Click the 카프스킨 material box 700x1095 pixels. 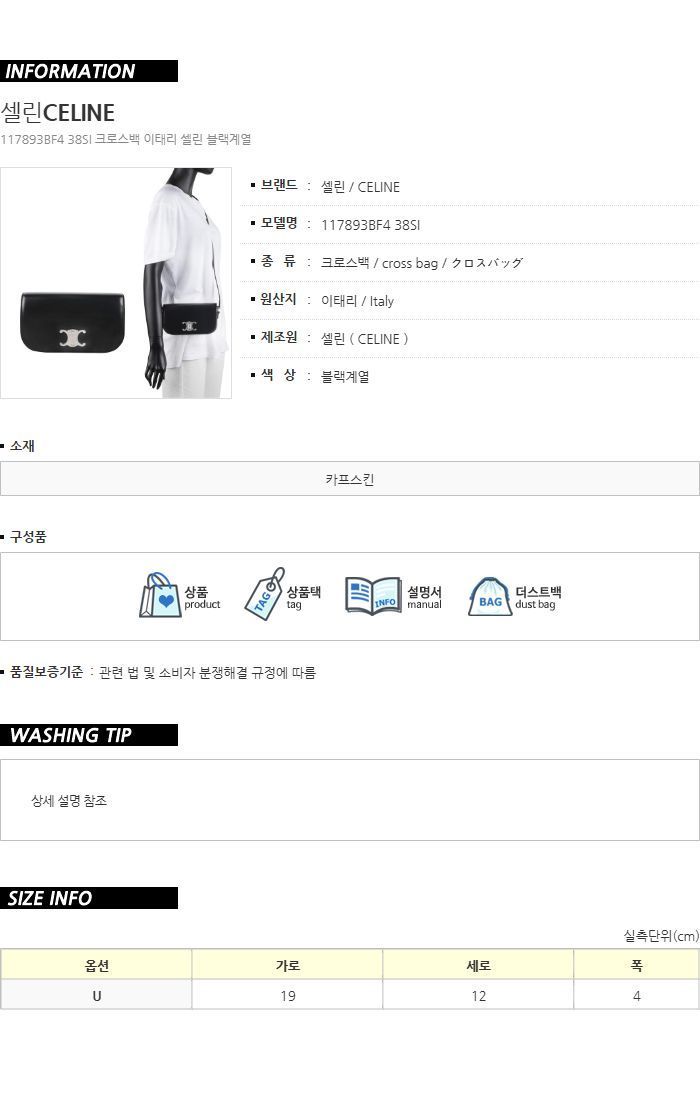point(350,479)
